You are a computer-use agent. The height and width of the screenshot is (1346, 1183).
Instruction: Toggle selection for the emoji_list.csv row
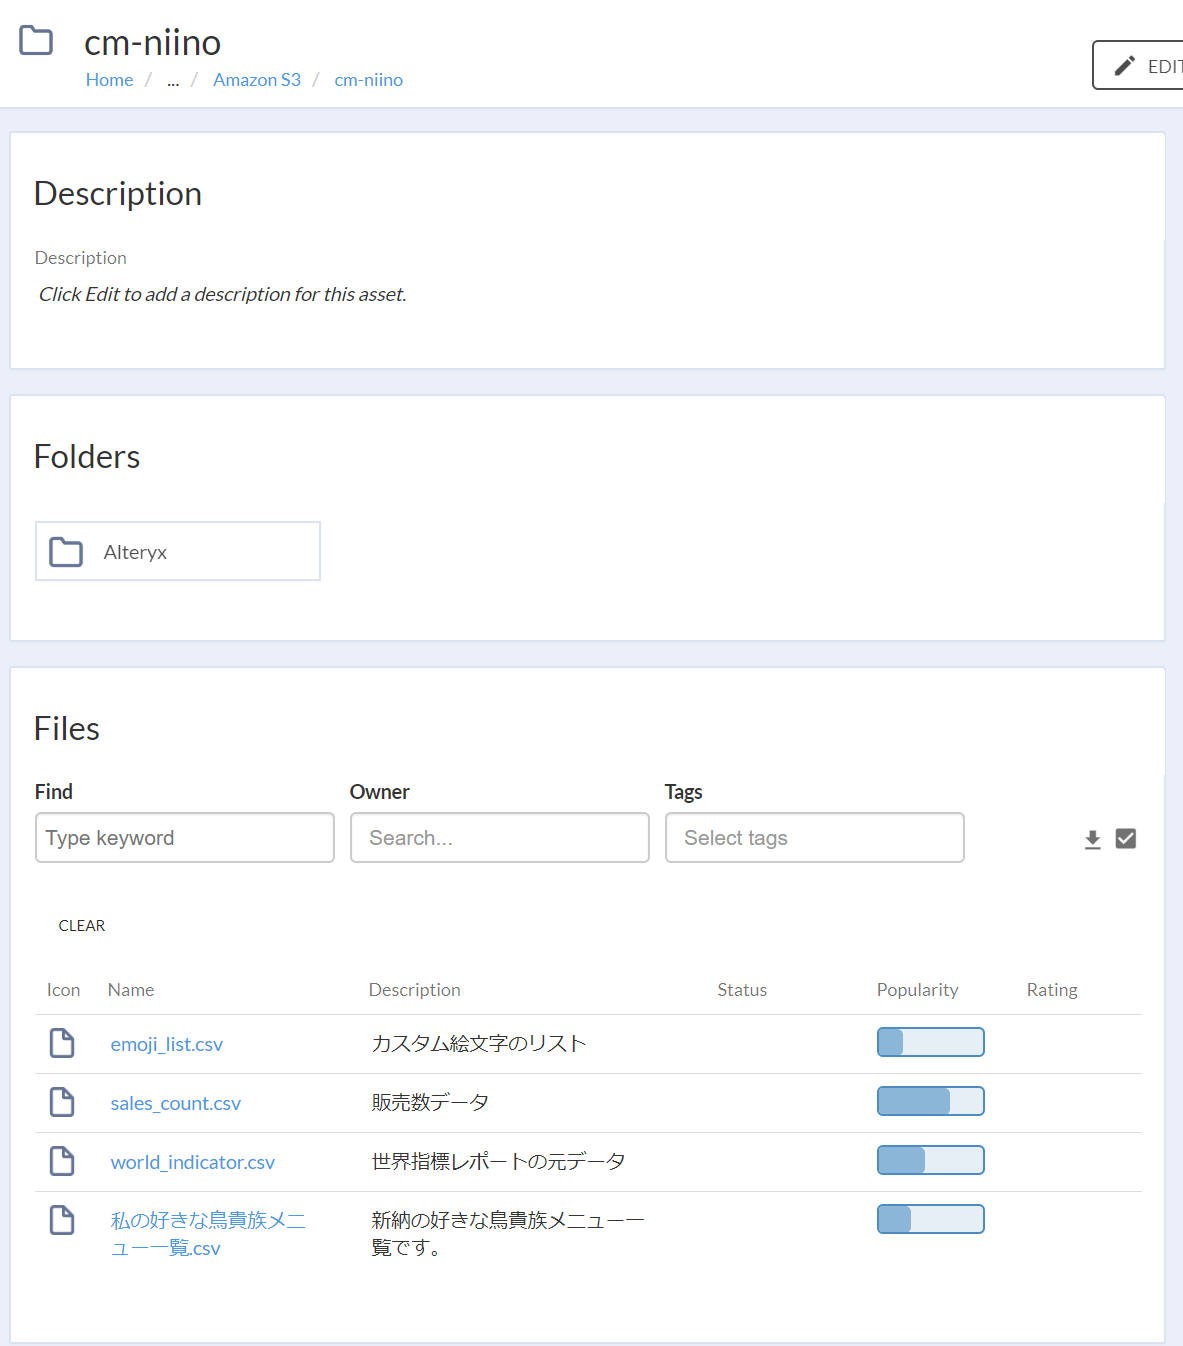pos(61,1042)
